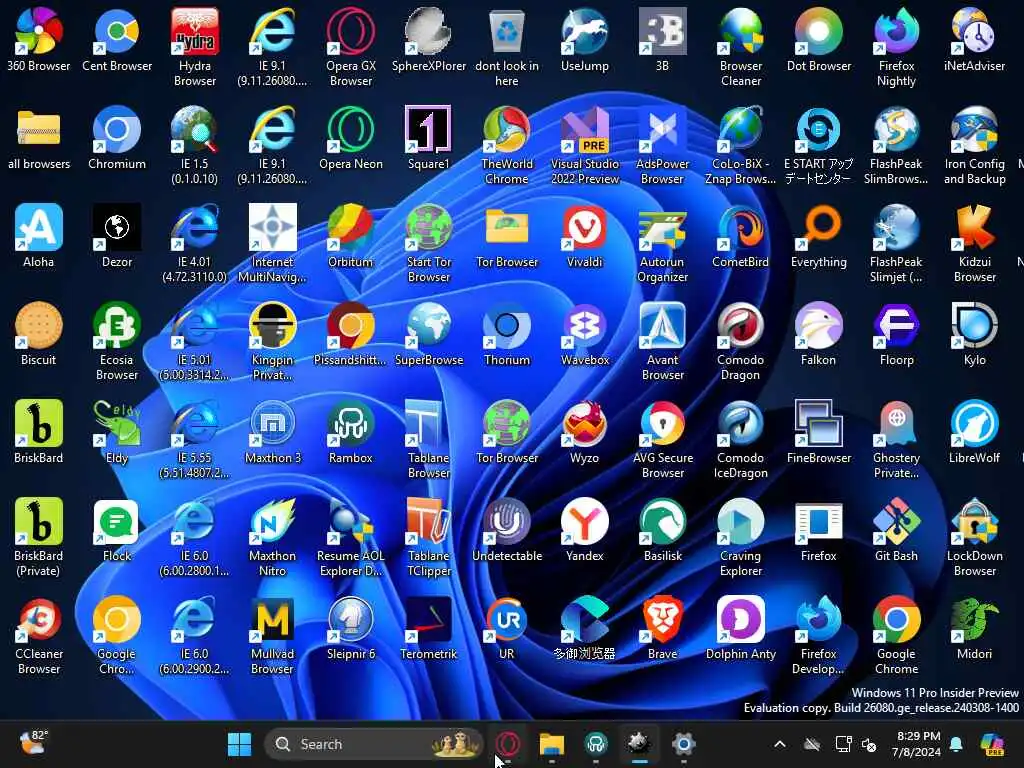
Task: Open the 8:29 PM clock and calendar
Action: tap(918, 744)
